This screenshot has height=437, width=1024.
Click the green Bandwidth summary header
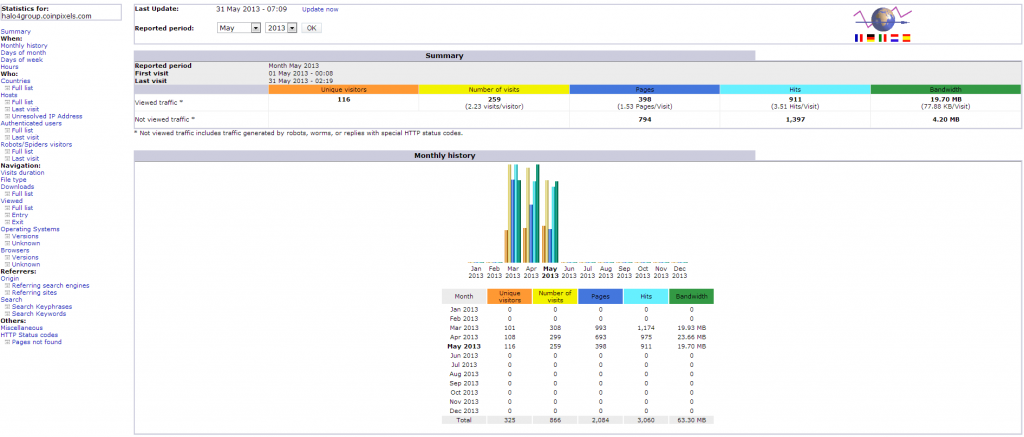click(x=945, y=89)
